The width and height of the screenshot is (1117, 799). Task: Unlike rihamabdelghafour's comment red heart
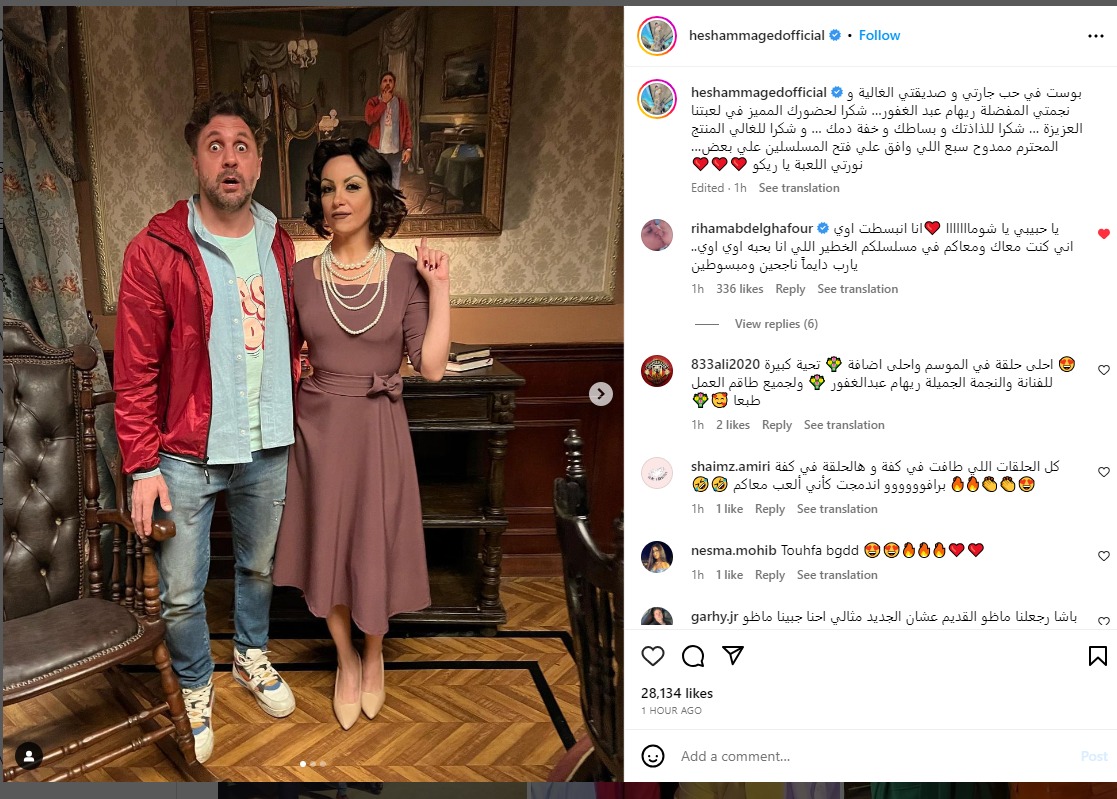tap(1103, 234)
